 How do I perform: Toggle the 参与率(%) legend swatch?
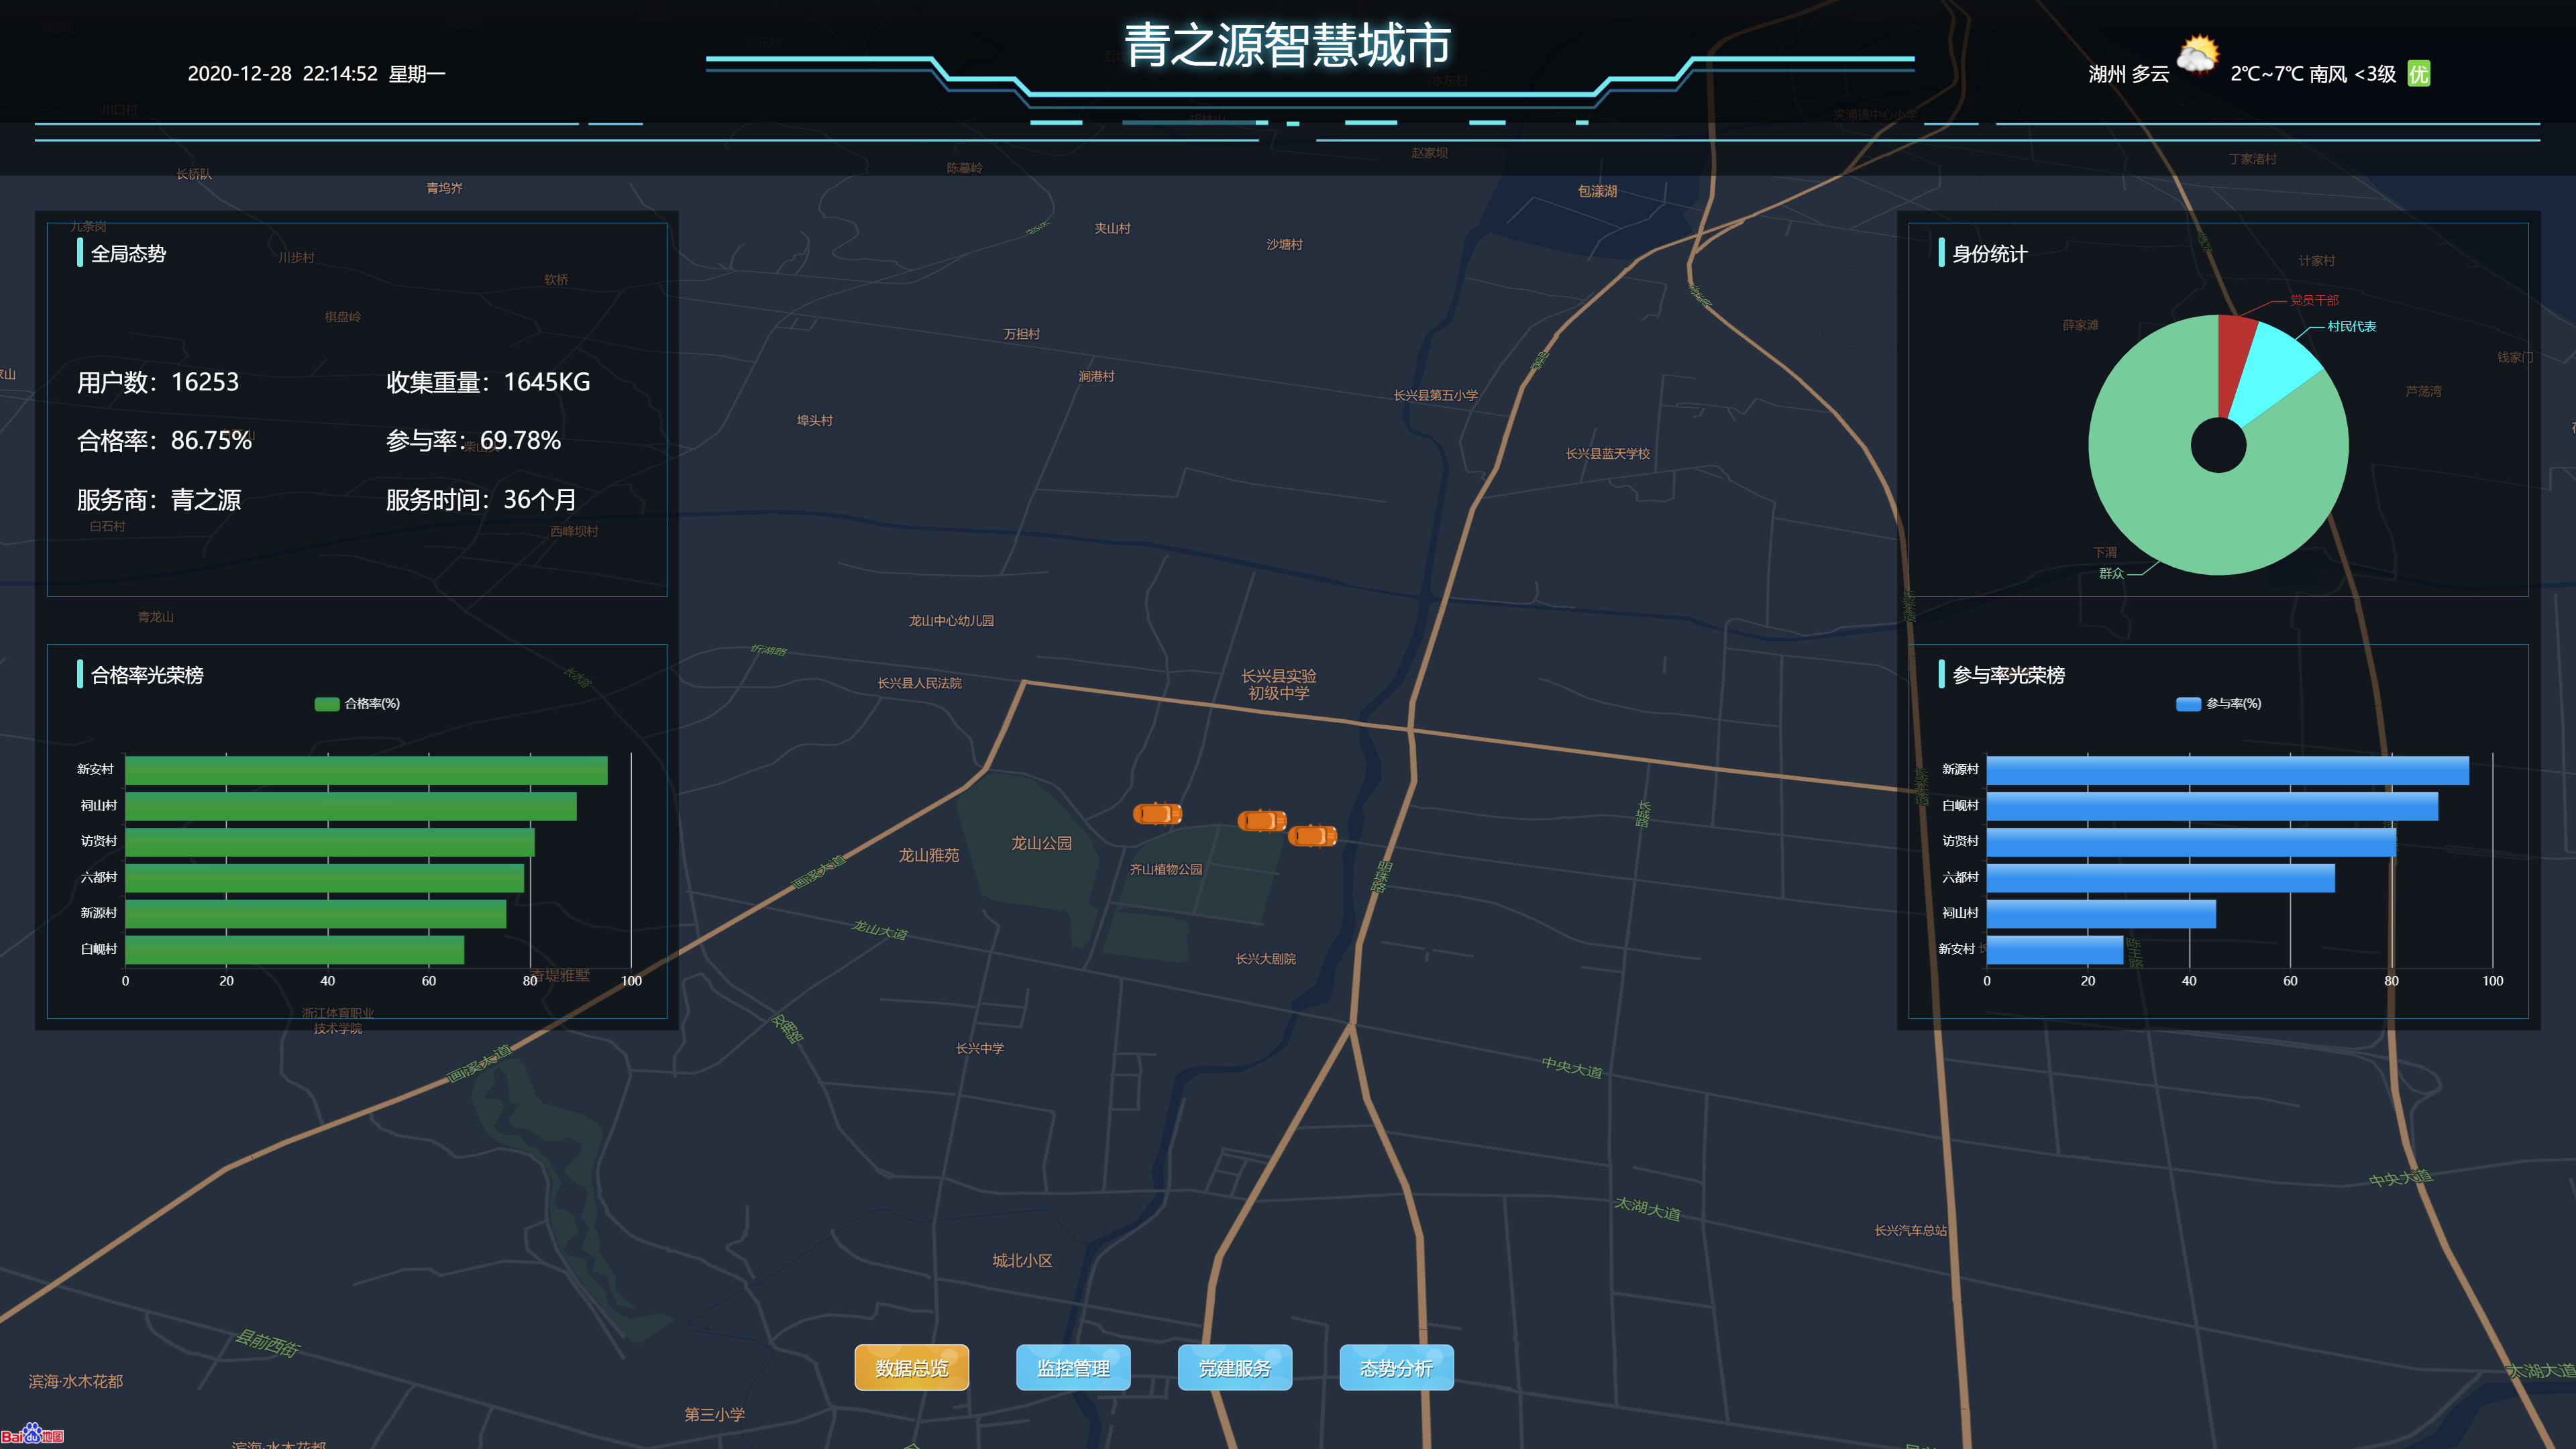coord(2188,704)
